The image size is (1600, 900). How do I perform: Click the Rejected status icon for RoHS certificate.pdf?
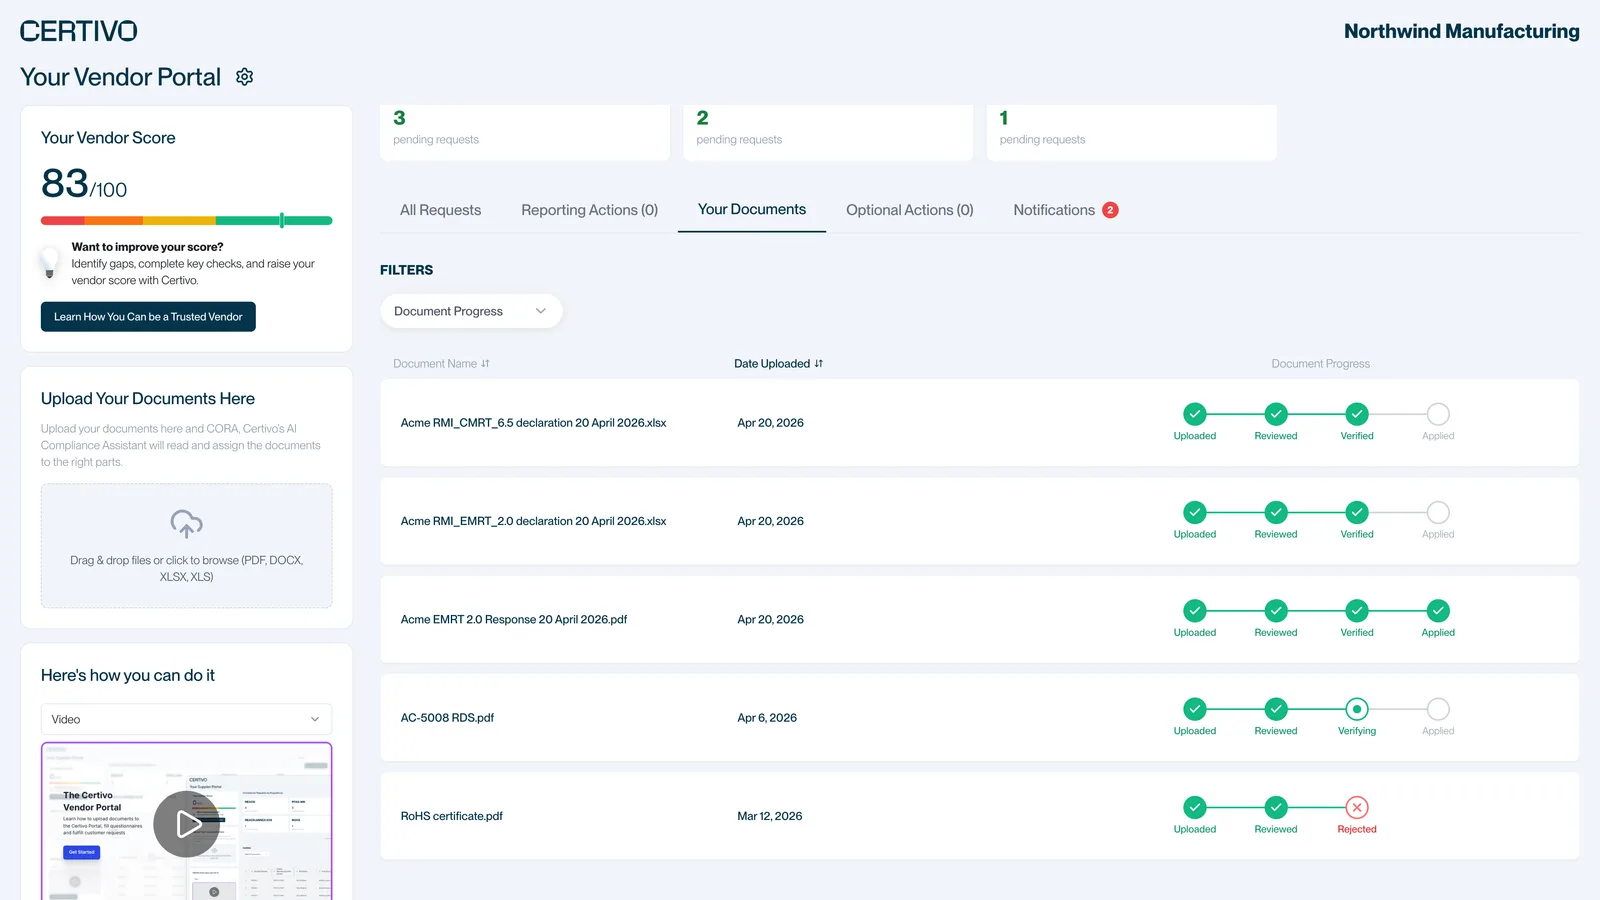pyautogui.click(x=1357, y=807)
